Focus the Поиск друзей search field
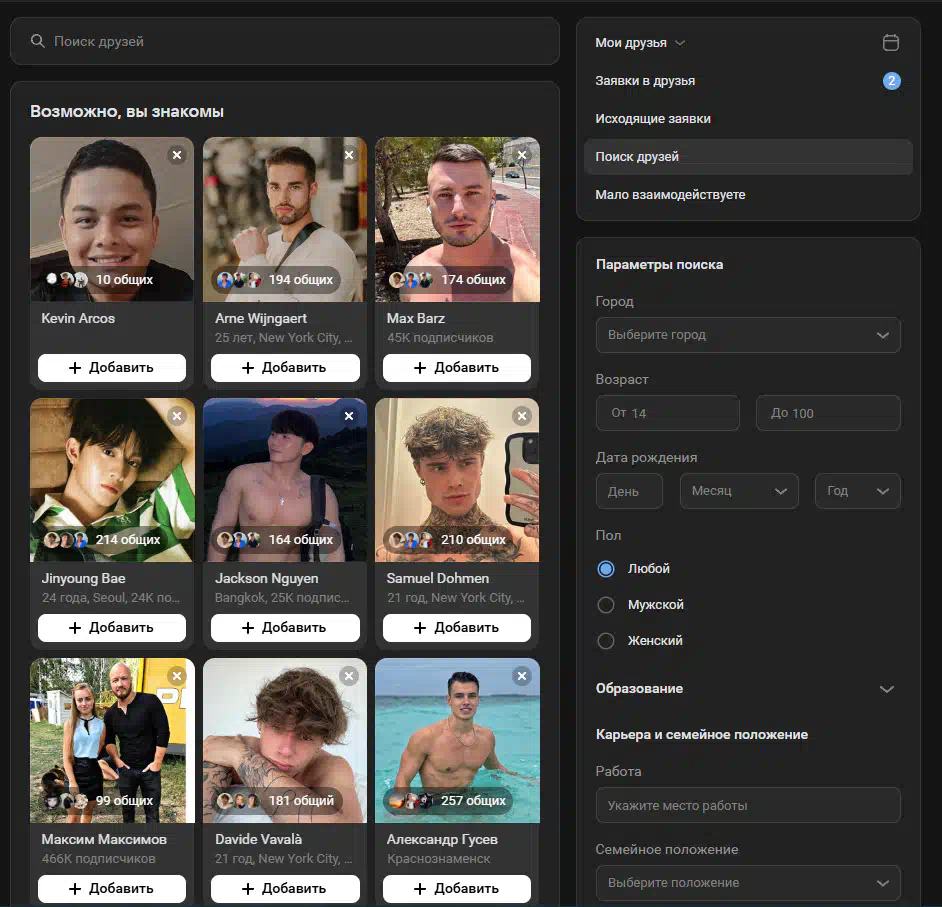 [285, 41]
